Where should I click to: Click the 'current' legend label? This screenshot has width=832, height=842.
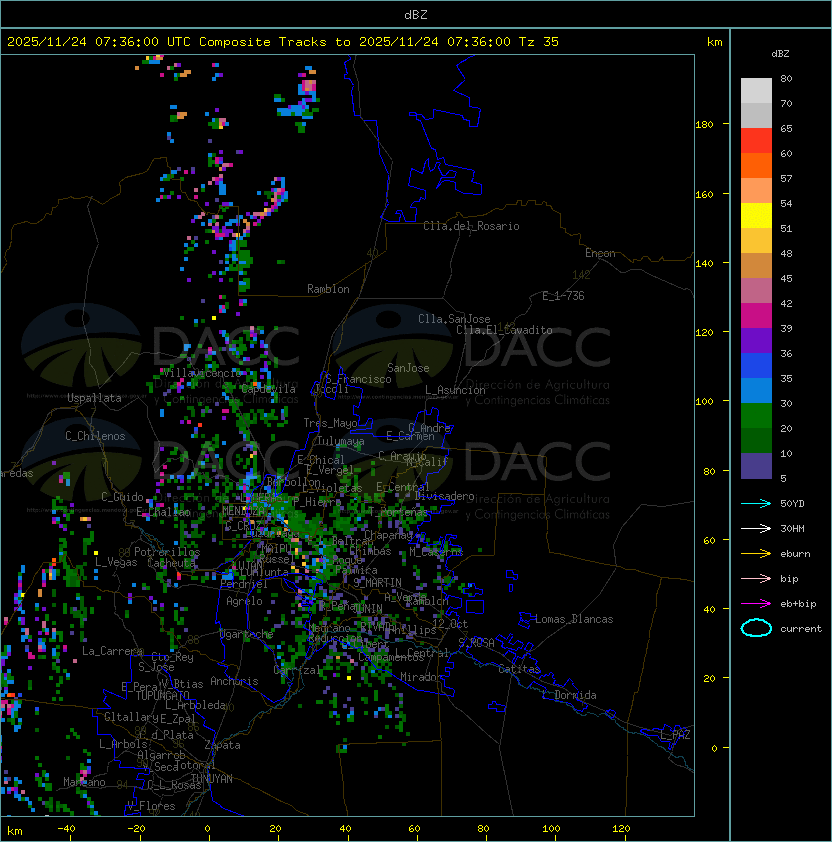pos(801,629)
